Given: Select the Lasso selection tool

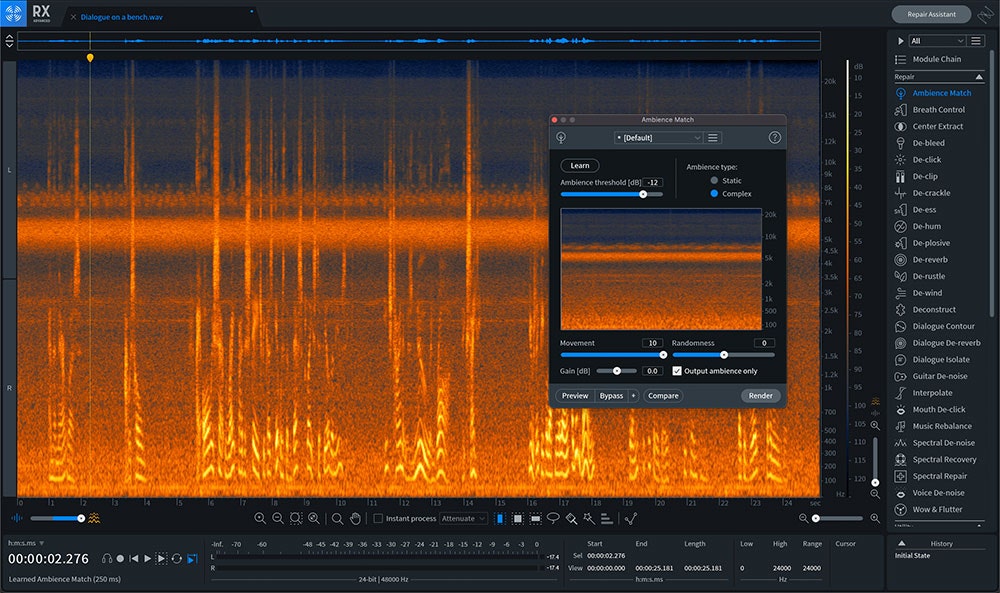Looking at the screenshot, I should (554, 518).
